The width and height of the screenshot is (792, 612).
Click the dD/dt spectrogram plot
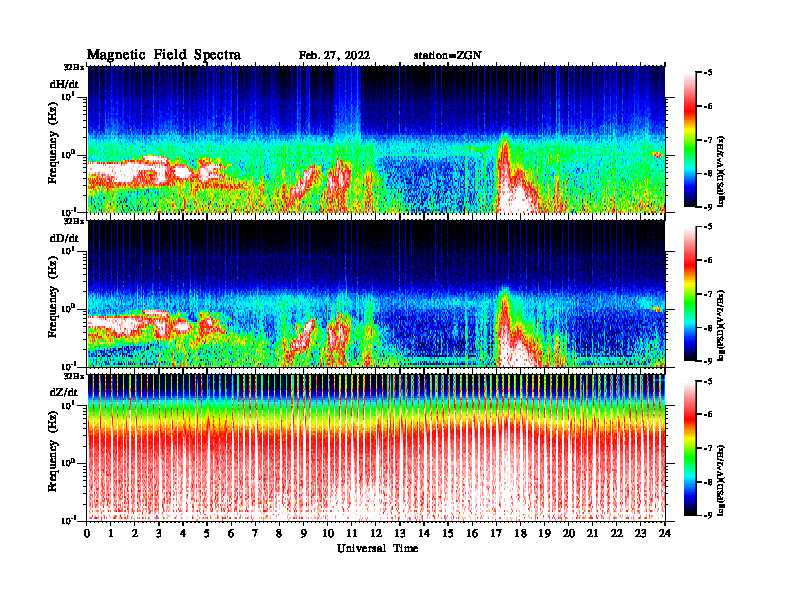coord(376,293)
